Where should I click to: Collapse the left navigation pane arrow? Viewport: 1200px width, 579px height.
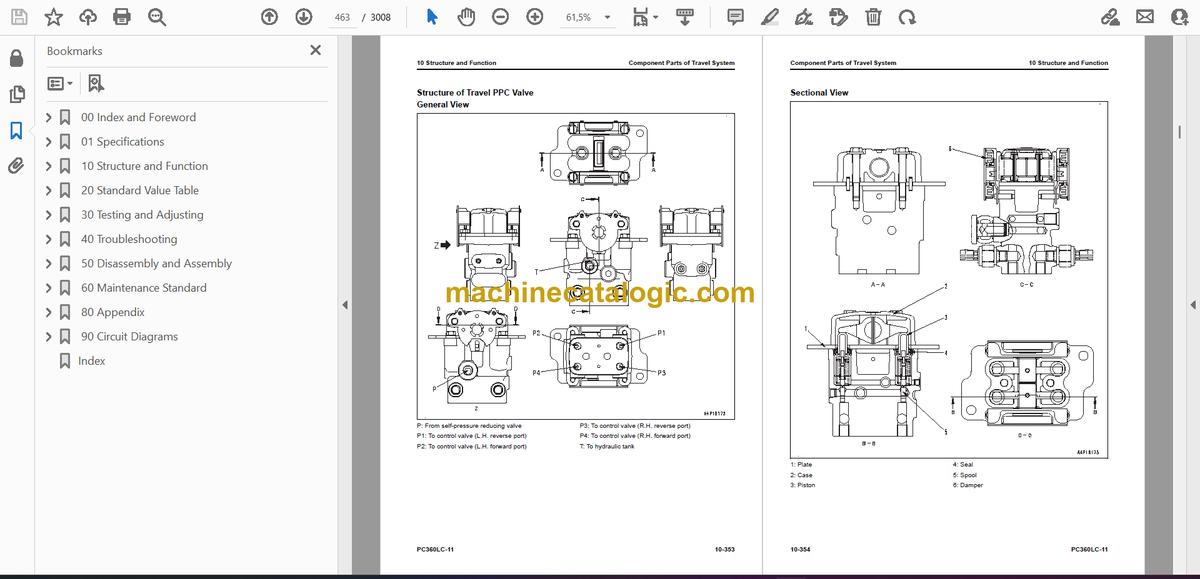coord(344,305)
